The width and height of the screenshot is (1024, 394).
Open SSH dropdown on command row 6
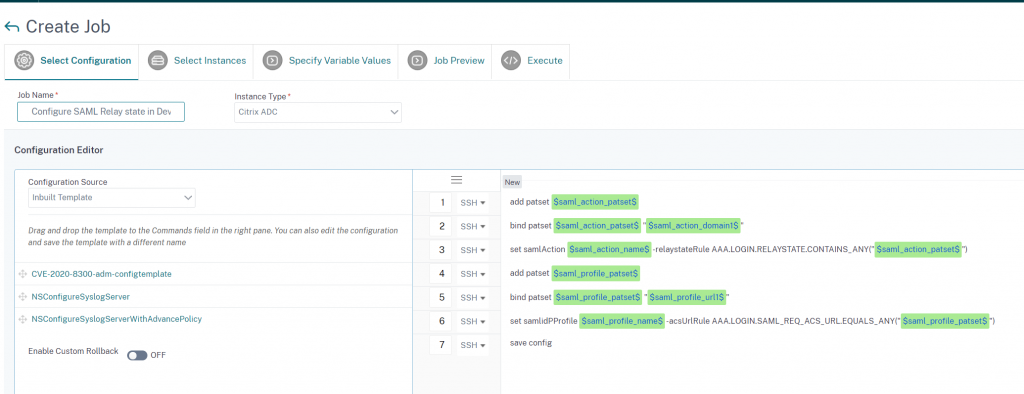[473, 321]
